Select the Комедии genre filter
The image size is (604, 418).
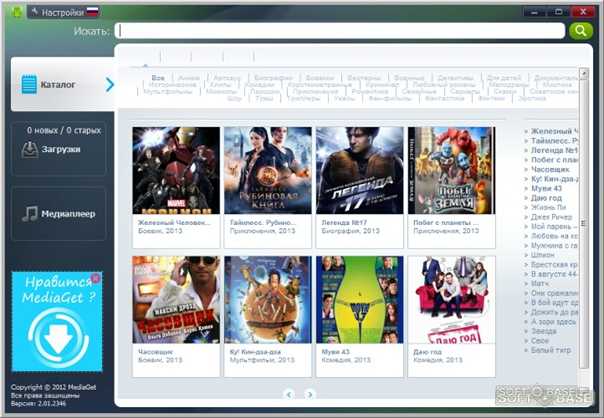tap(260, 84)
